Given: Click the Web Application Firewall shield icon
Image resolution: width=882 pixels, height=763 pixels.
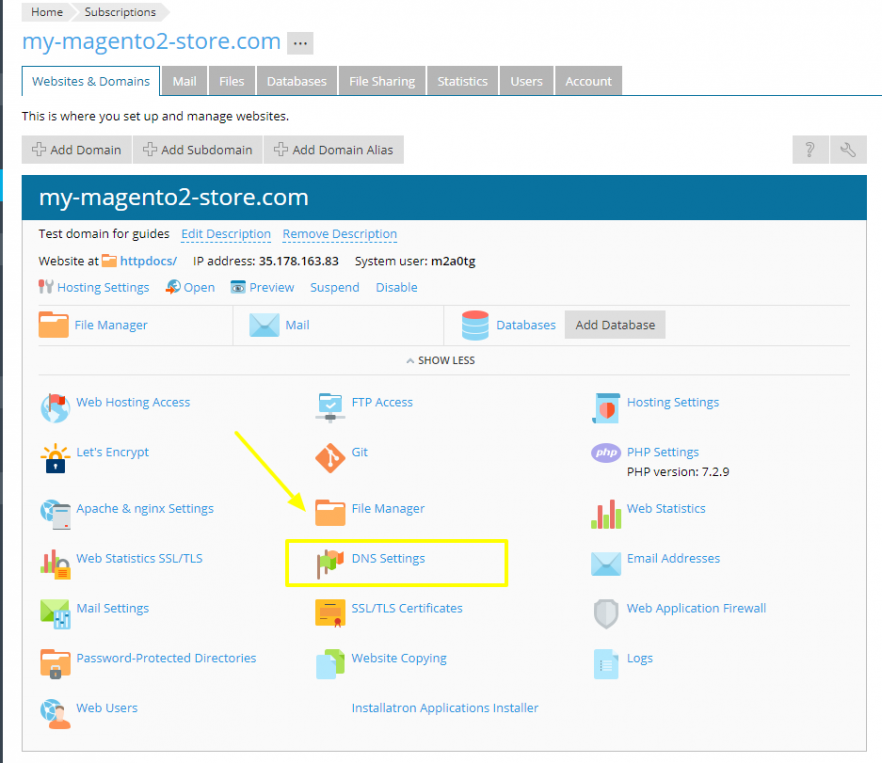Looking at the screenshot, I should (606, 614).
